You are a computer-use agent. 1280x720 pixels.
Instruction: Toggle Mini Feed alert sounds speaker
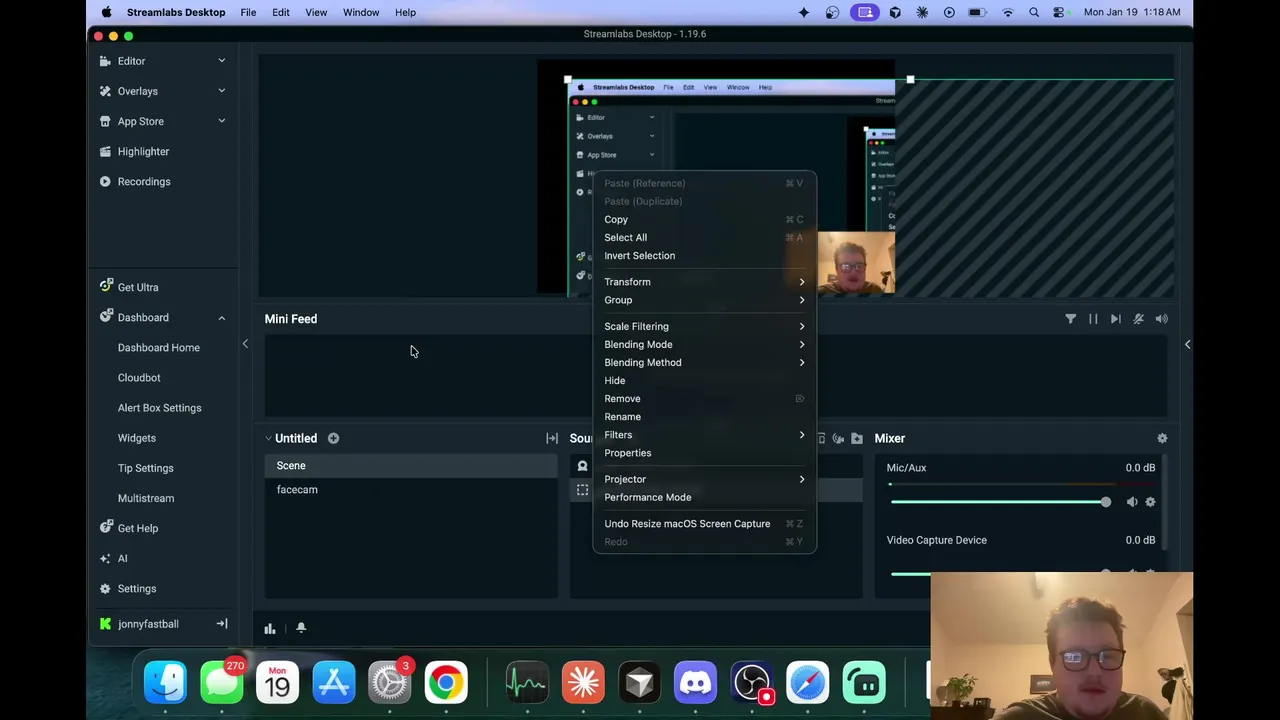coord(1161,319)
